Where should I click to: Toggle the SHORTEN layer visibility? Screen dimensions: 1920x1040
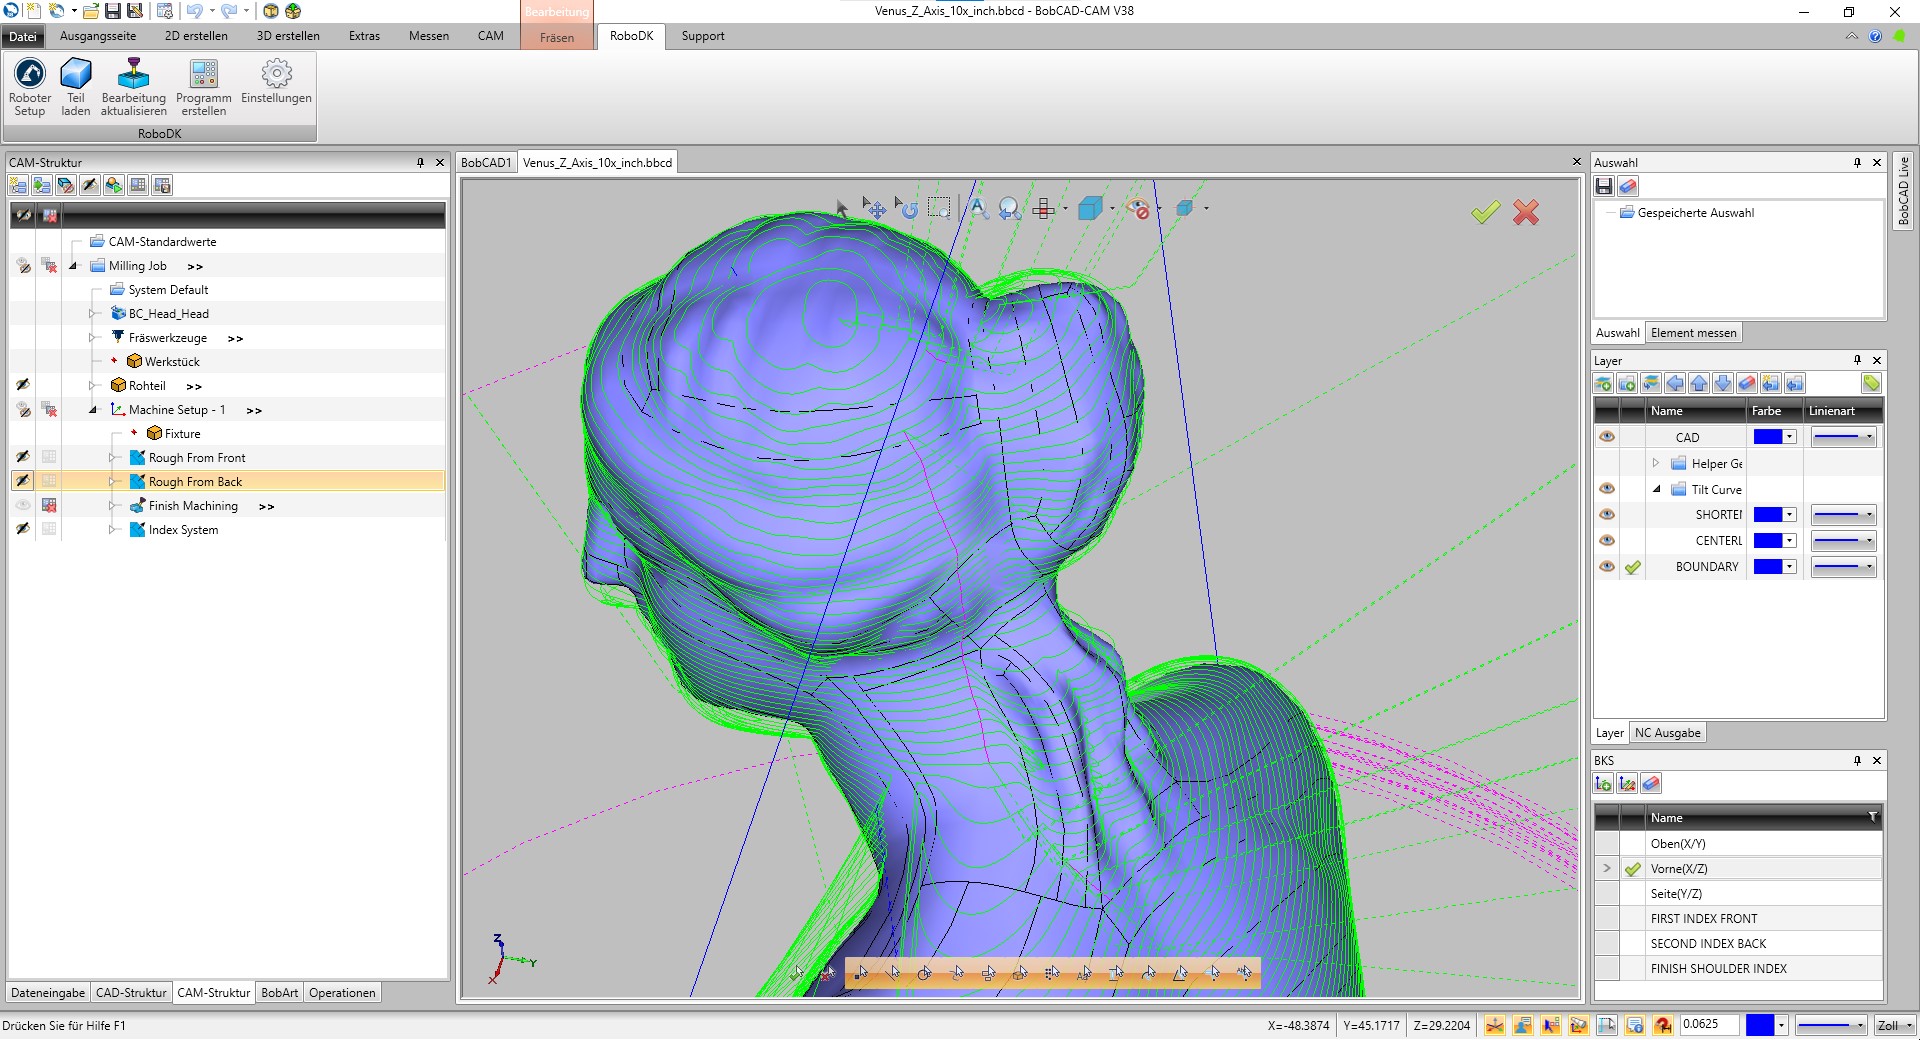click(x=1608, y=514)
